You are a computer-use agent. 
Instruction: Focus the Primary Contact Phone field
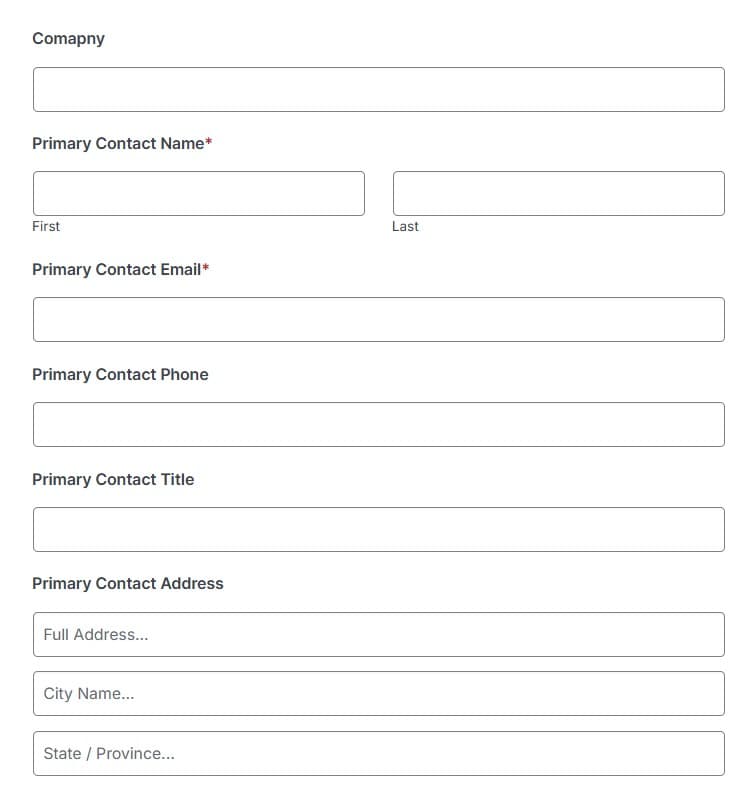point(379,424)
